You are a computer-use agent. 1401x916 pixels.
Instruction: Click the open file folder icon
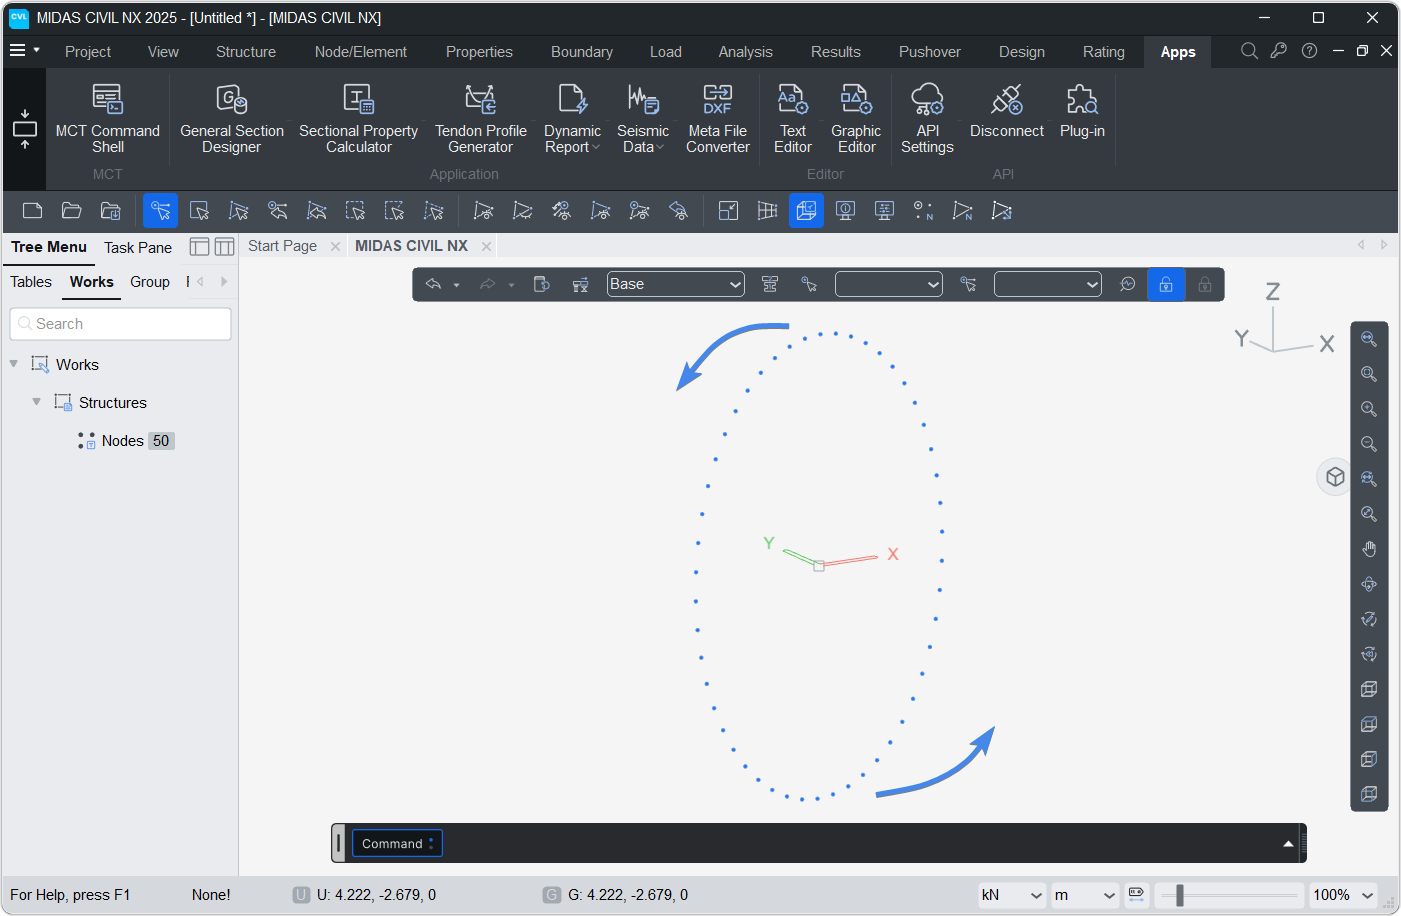click(x=71, y=210)
